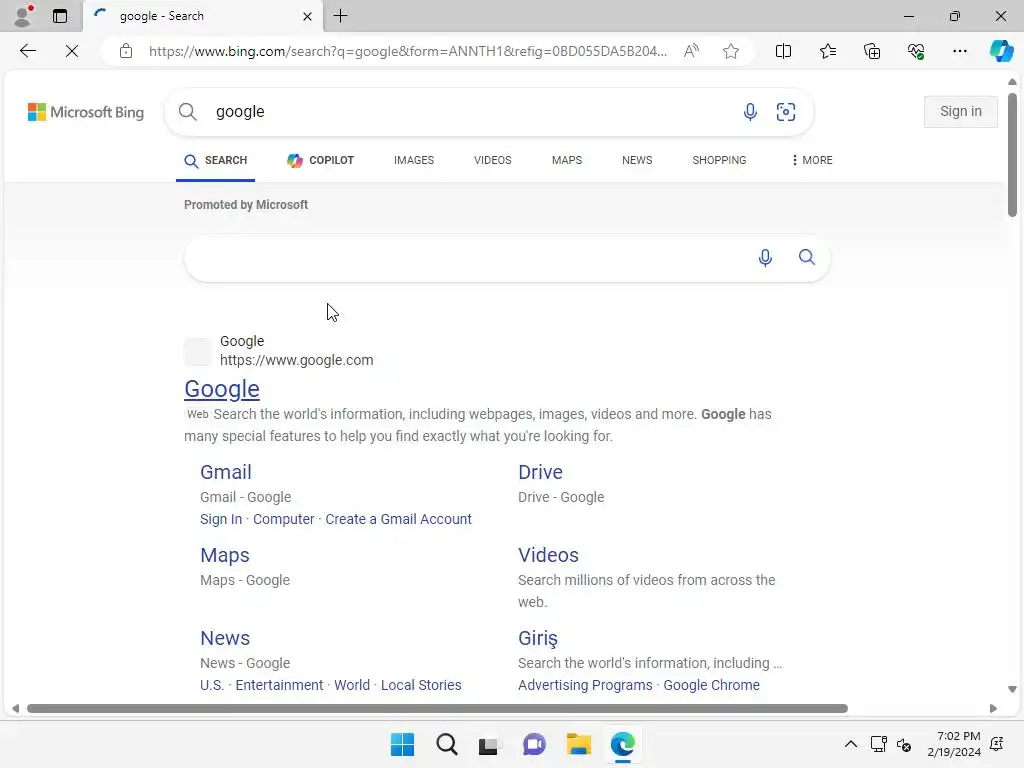Expand the MORE menu

coord(812,161)
